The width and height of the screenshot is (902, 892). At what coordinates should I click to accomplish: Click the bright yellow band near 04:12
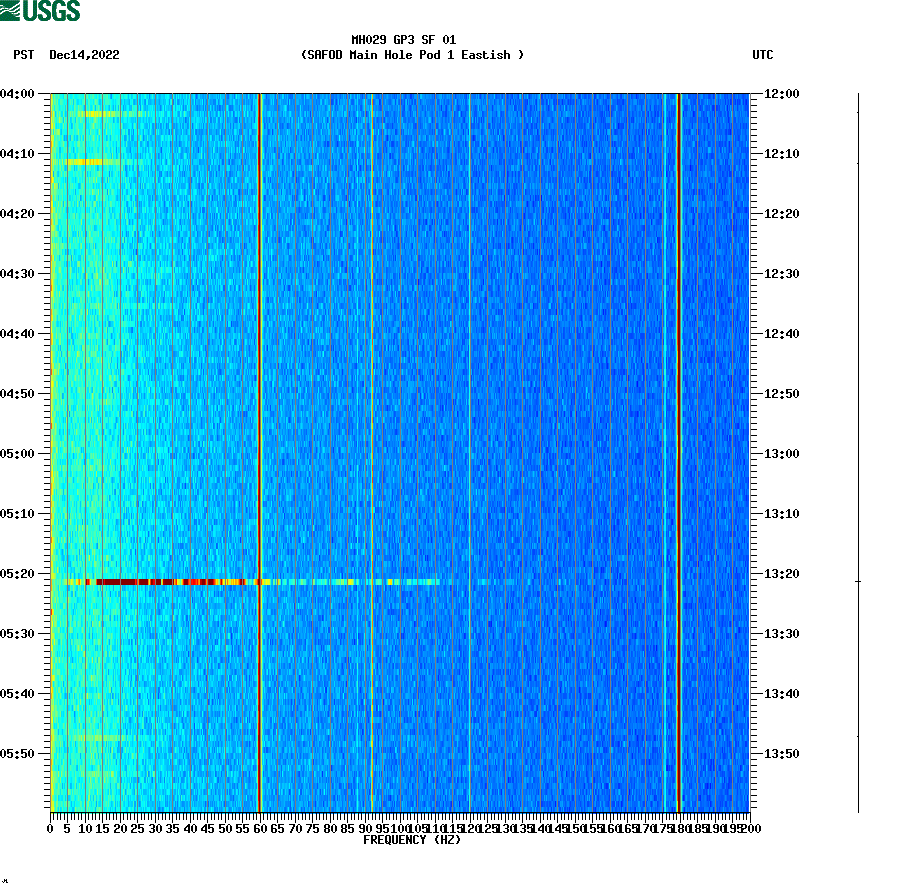click(x=90, y=160)
